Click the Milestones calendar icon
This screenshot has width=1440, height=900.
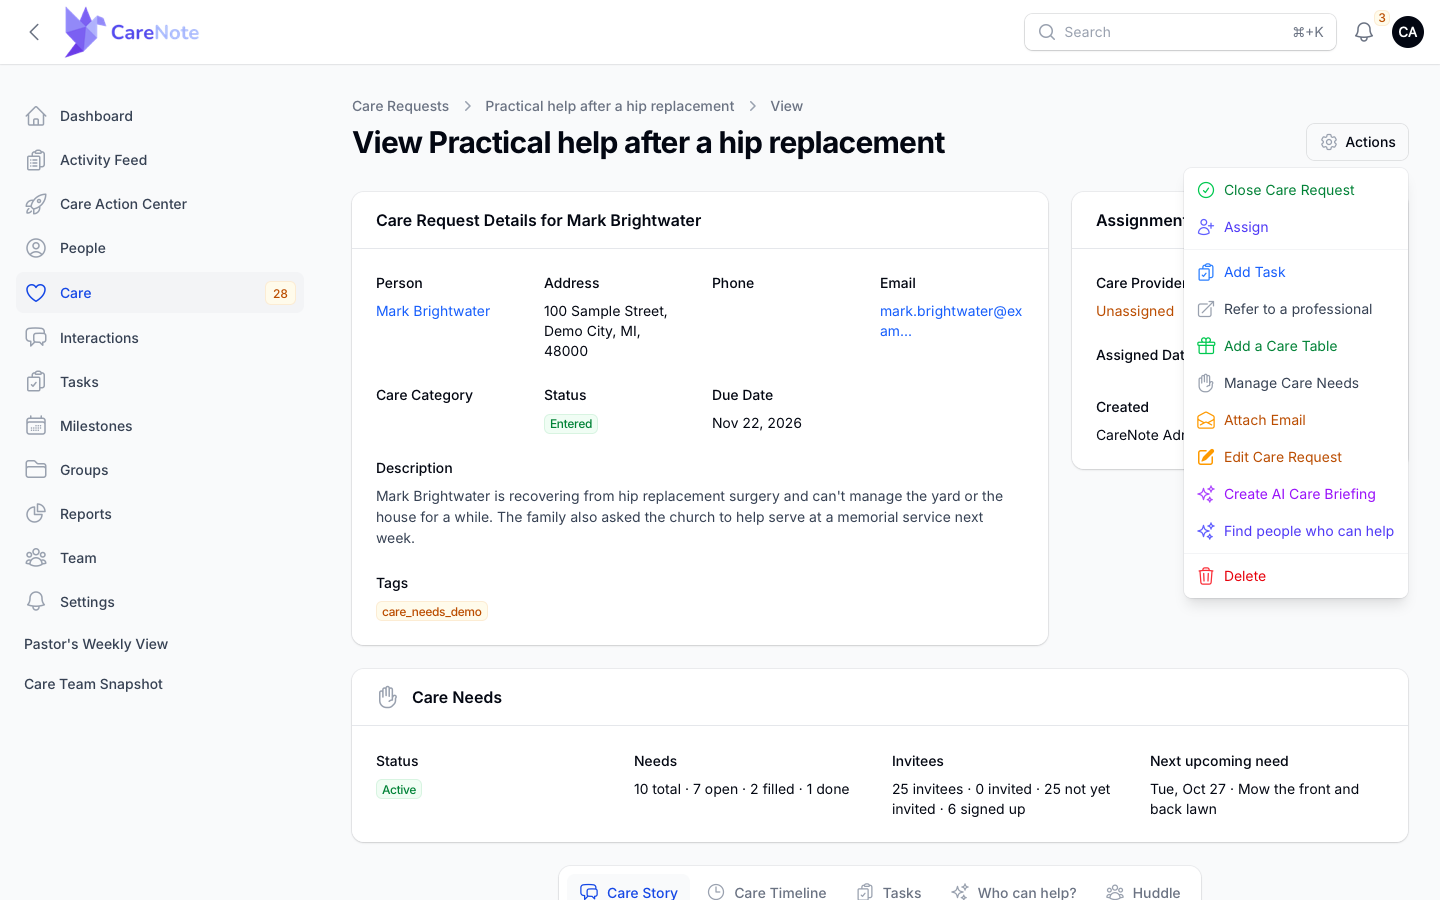pos(36,426)
